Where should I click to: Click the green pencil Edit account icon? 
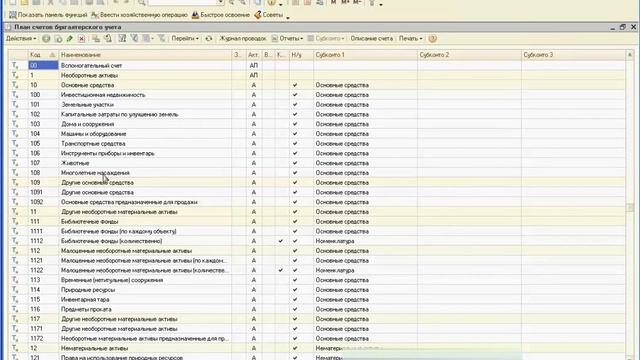pos(70,39)
